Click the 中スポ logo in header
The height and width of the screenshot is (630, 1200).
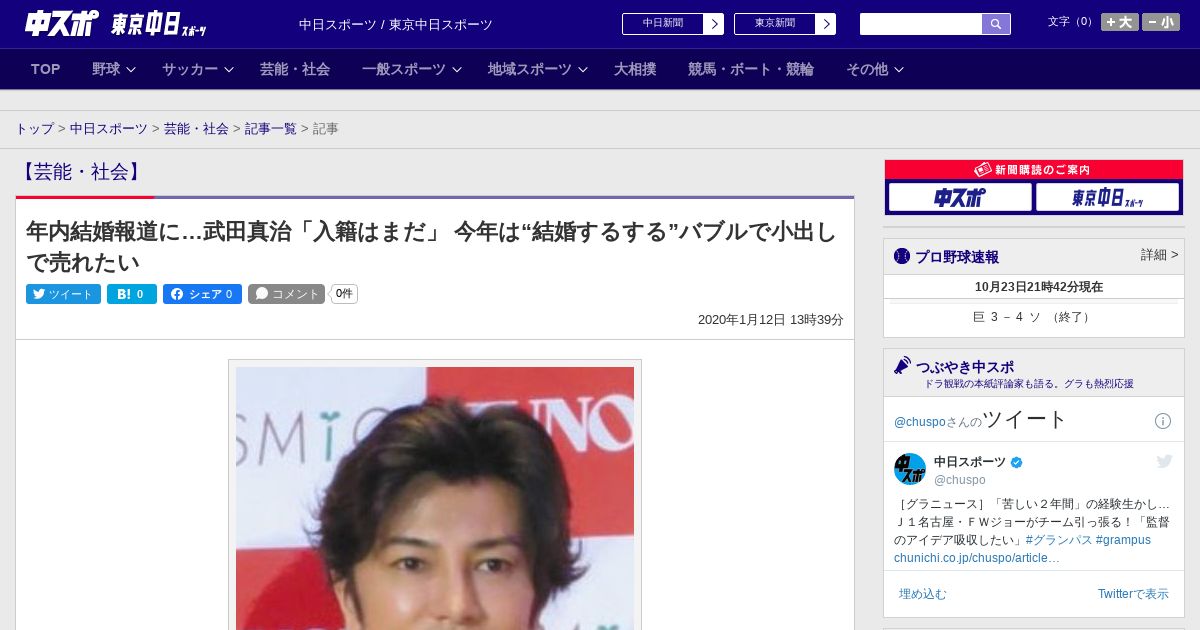[61, 23]
